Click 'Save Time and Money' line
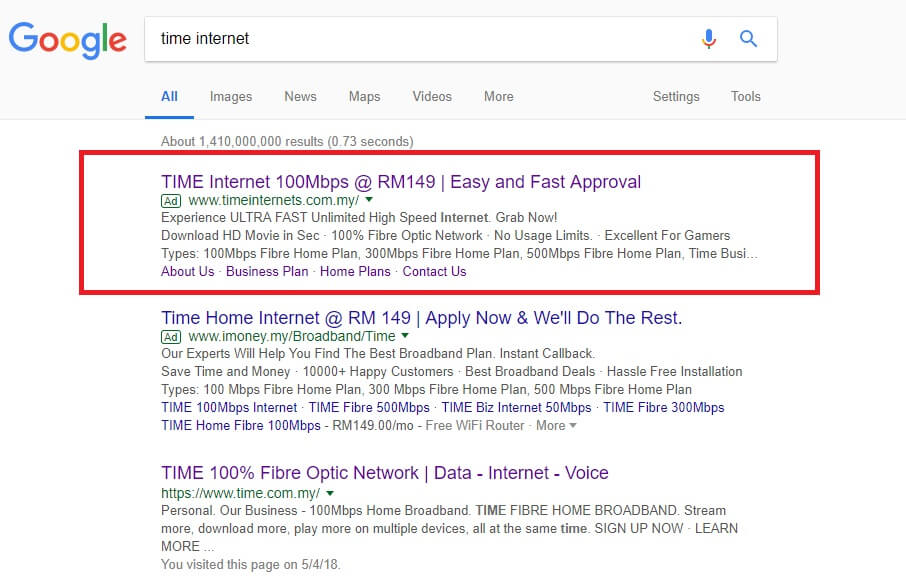The height and width of the screenshot is (582, 906). coord(452,371)
